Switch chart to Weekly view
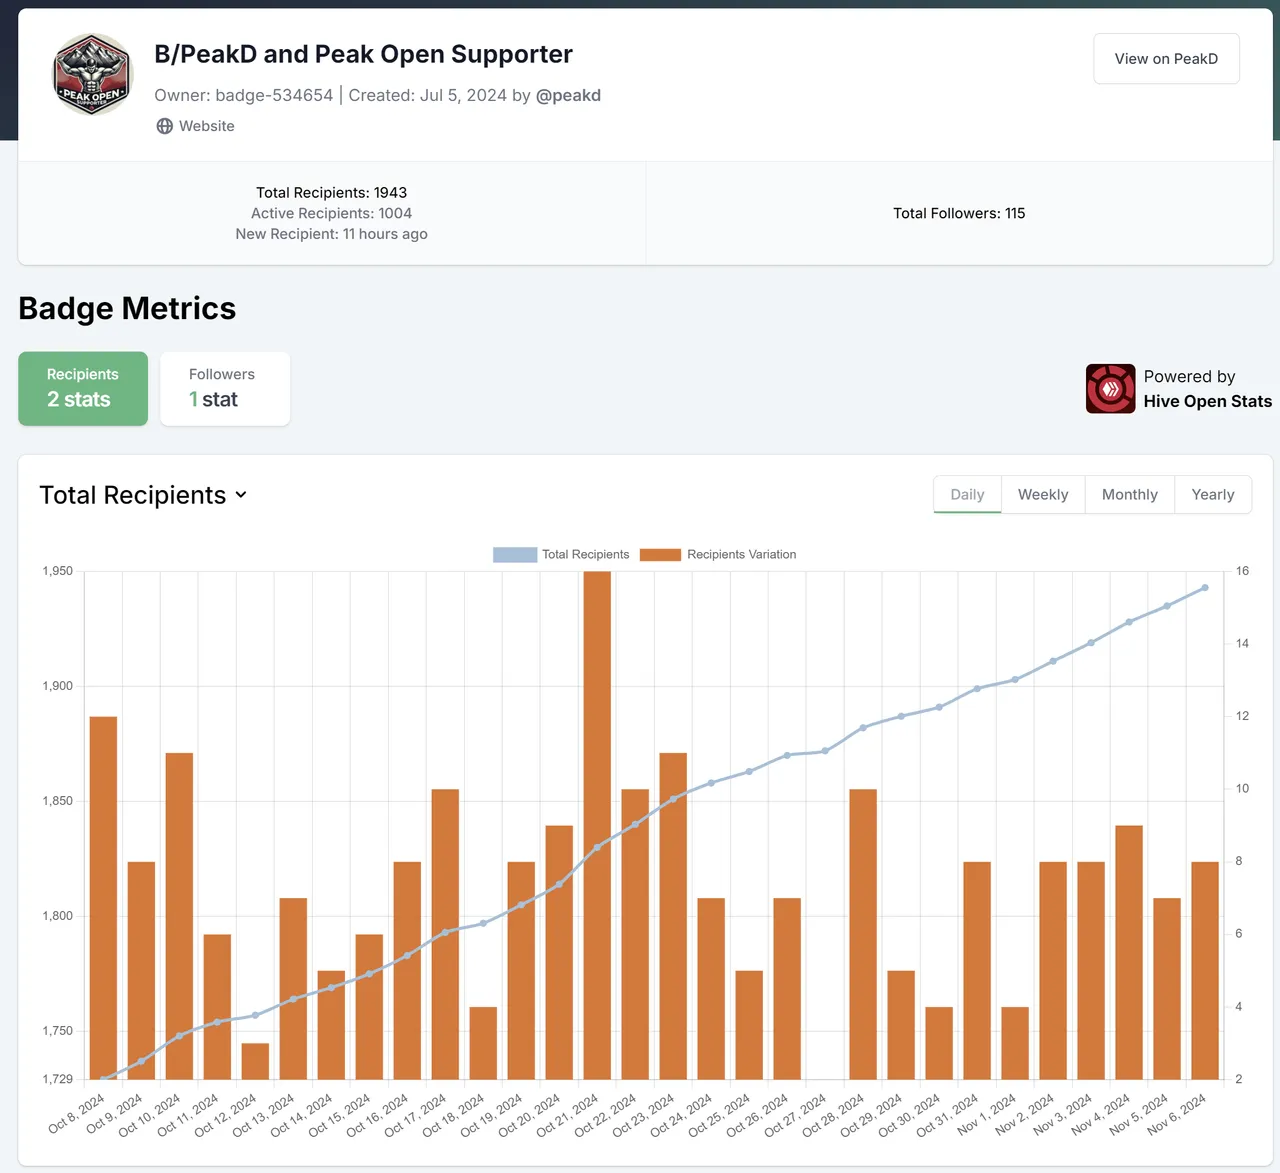Viewport: 1280px width, 1173px height. [1043, 494]
